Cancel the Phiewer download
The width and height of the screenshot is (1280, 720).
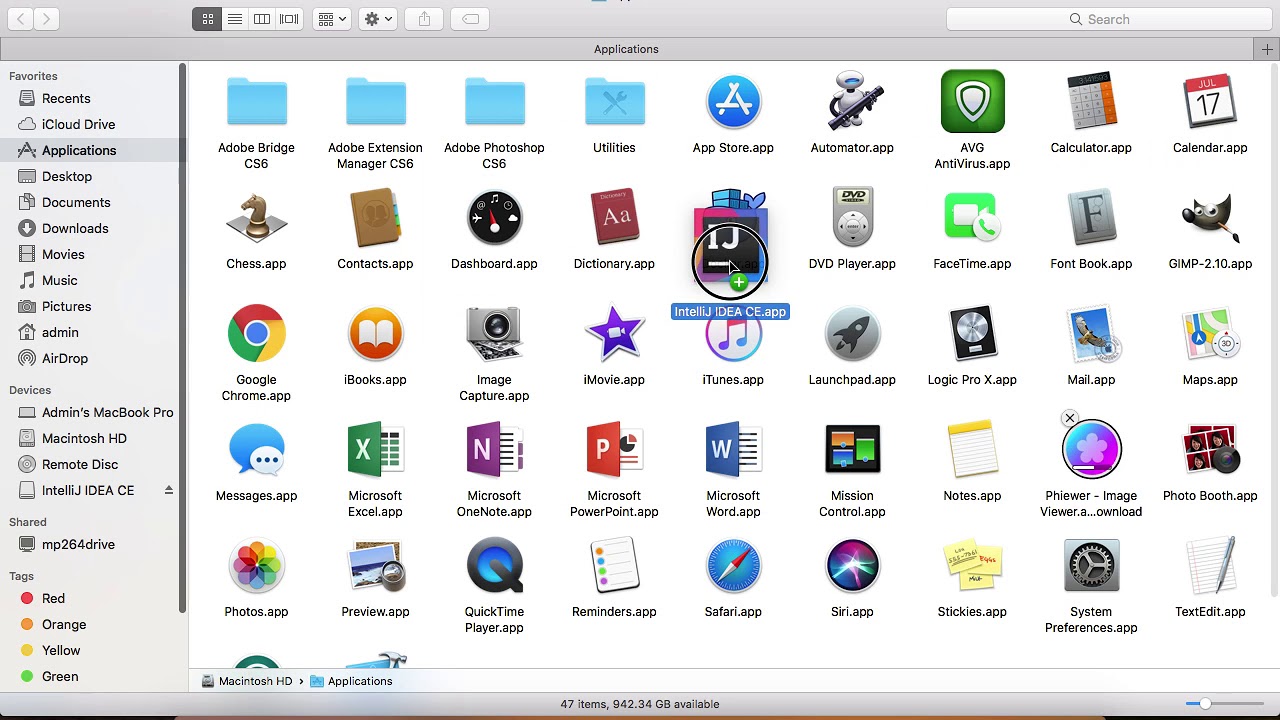(1070, 418)
